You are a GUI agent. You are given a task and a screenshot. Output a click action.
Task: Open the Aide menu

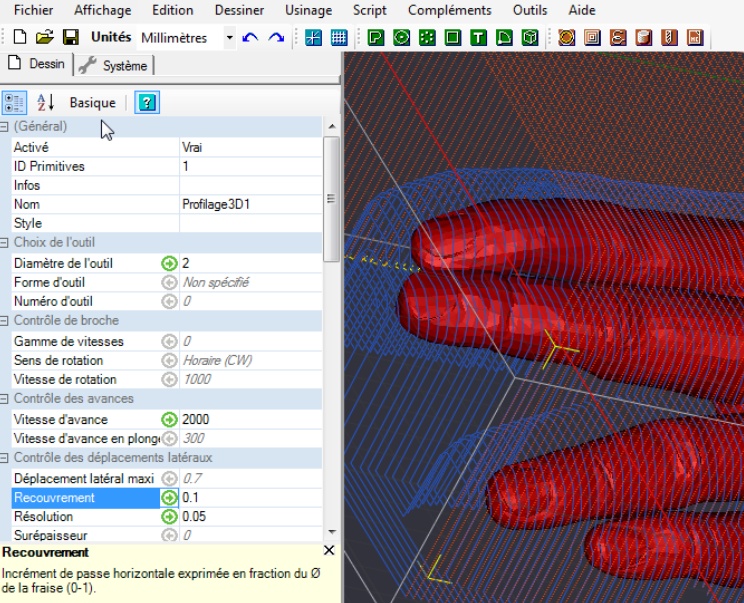[x=582, y=10]
